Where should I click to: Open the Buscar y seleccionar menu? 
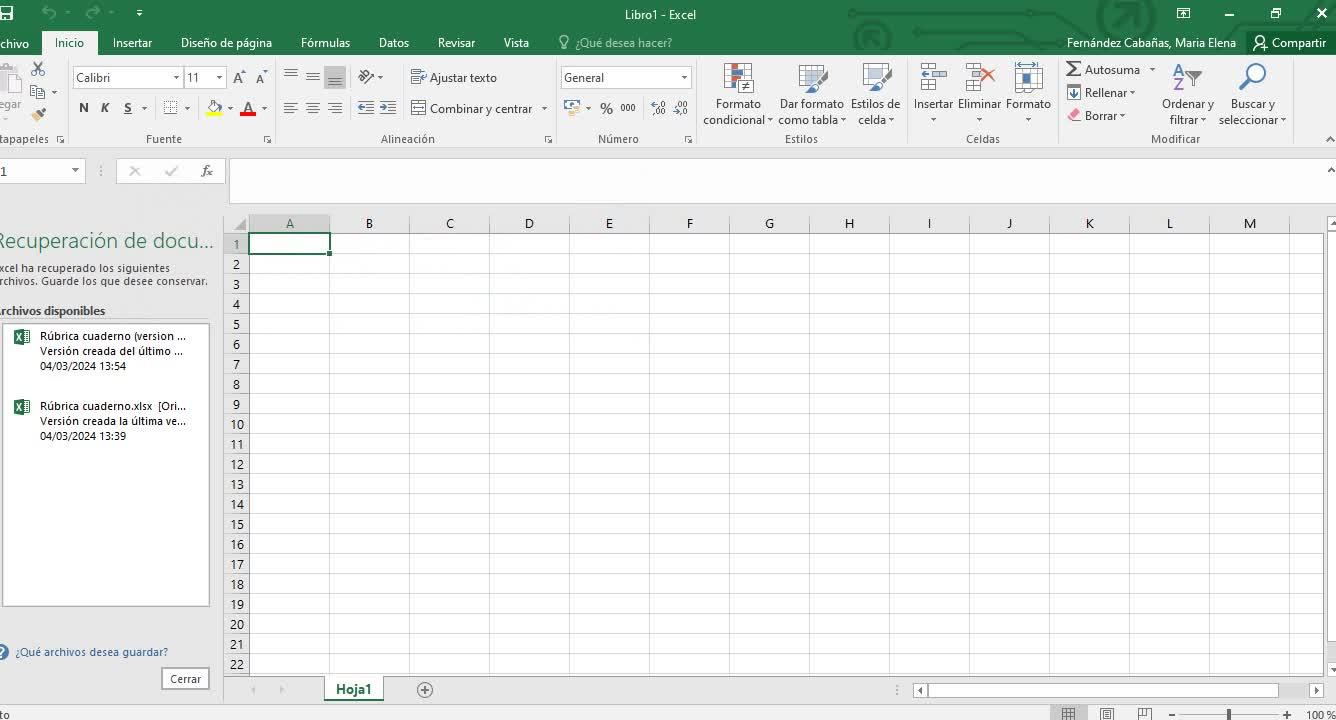pos(1252,95)
